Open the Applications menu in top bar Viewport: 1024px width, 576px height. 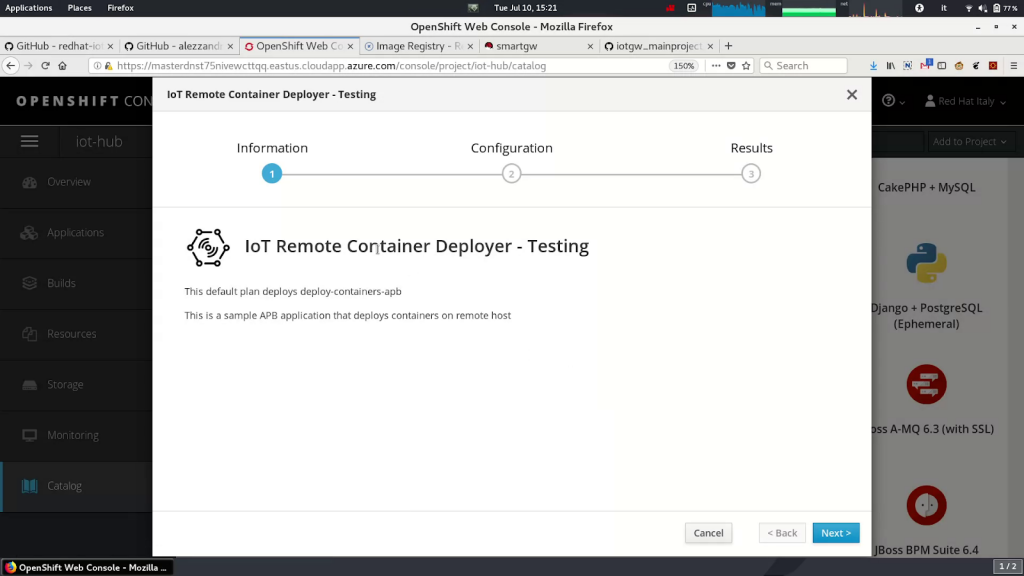(x=29, y=8)
